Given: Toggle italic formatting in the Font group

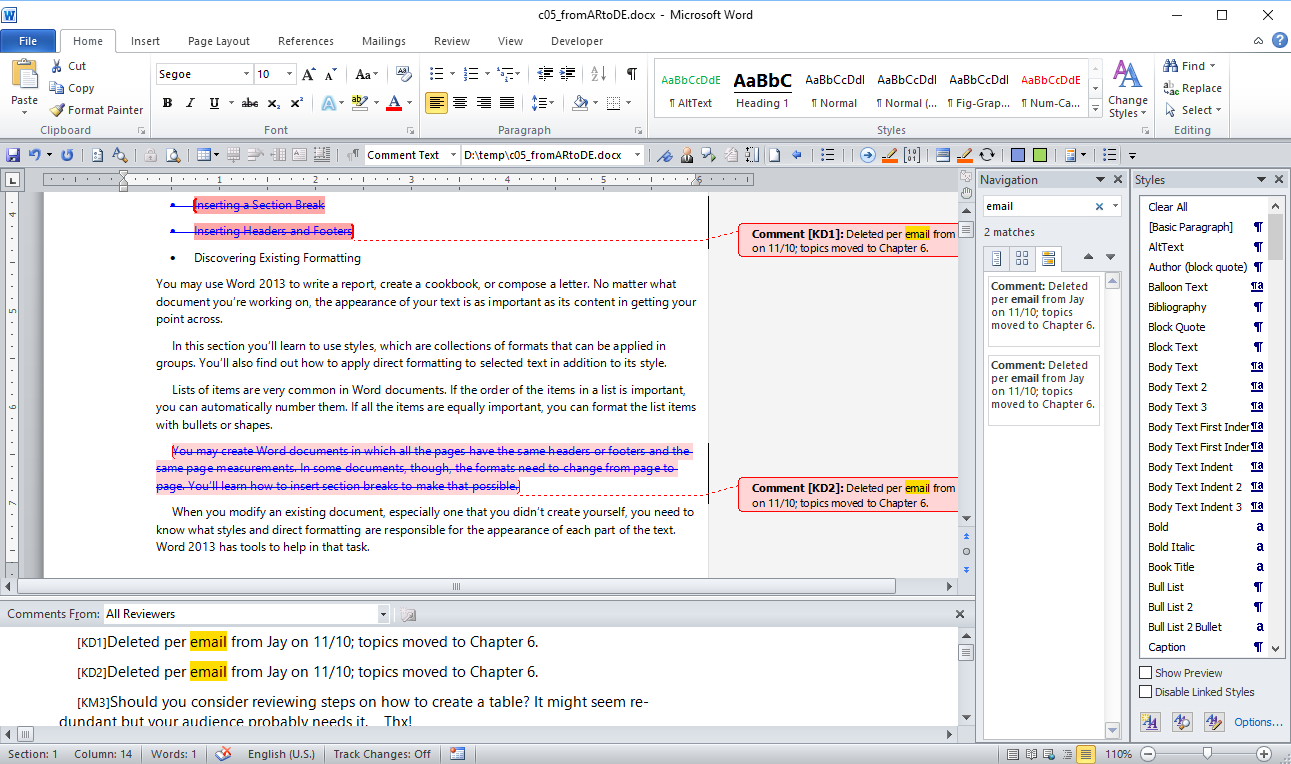Looking at the screenshot, I should (190, 103).
